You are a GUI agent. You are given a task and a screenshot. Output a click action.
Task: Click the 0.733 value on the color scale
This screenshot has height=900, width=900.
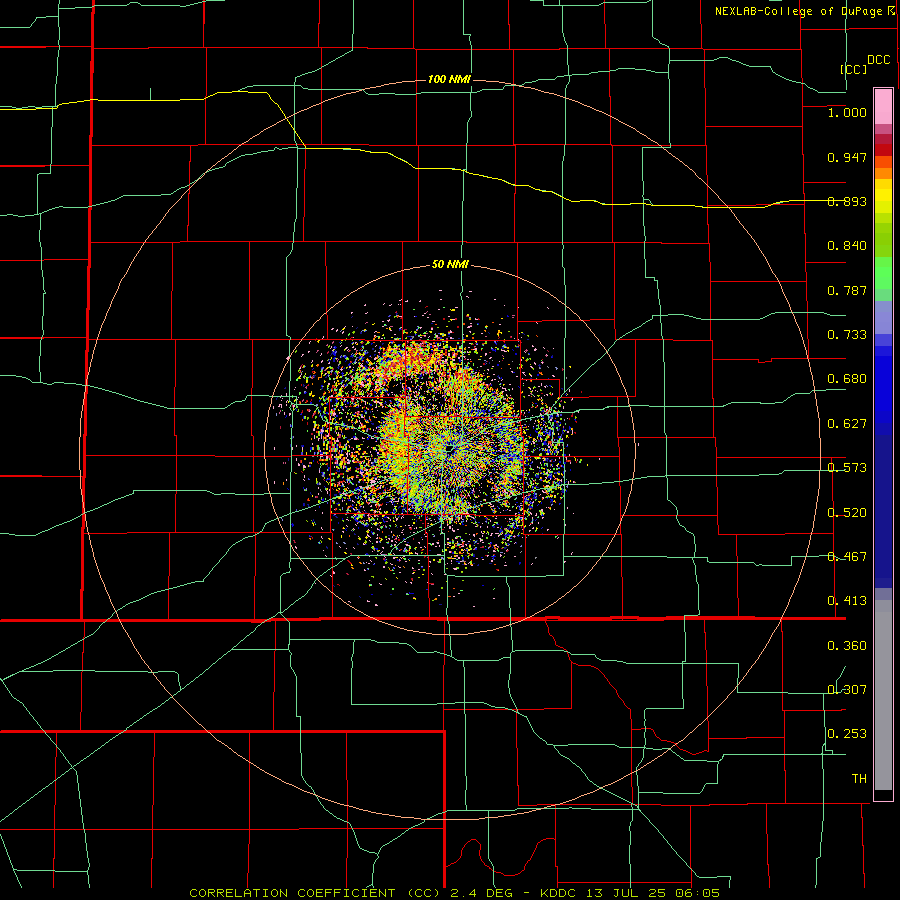coord(847,335)
